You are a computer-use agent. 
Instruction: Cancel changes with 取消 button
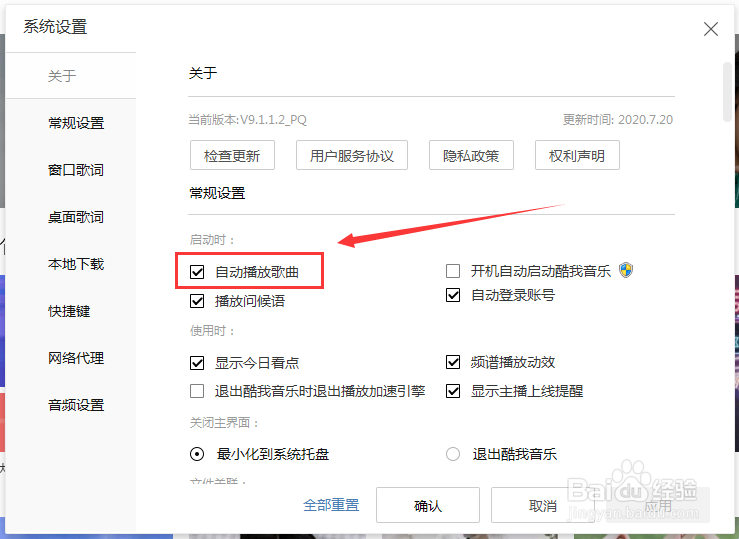point(542,505)
